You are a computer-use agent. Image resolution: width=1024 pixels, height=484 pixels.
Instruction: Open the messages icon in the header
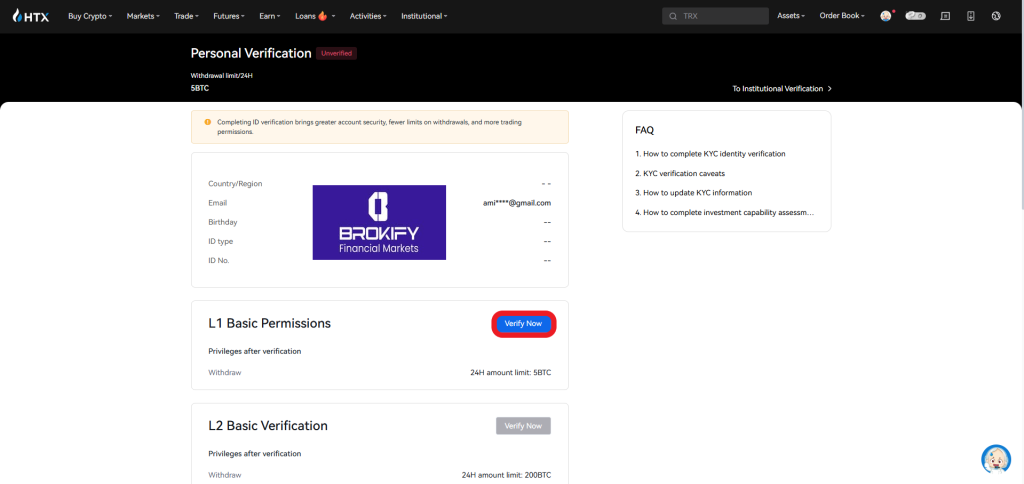point(945,16)
